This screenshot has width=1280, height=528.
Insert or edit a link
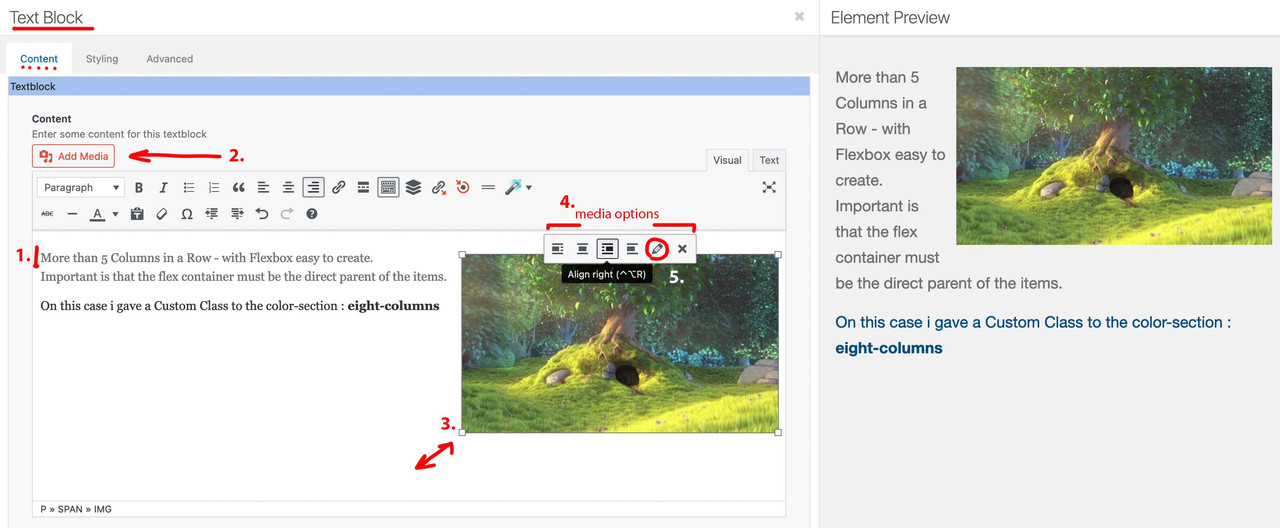pos(339,187)
